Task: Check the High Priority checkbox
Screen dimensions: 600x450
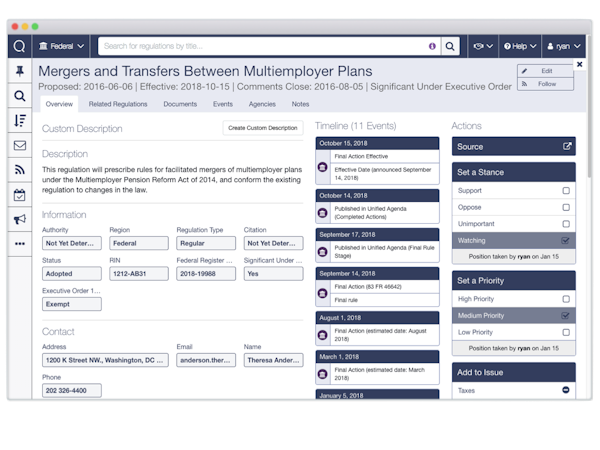Action: pos(566,299)
